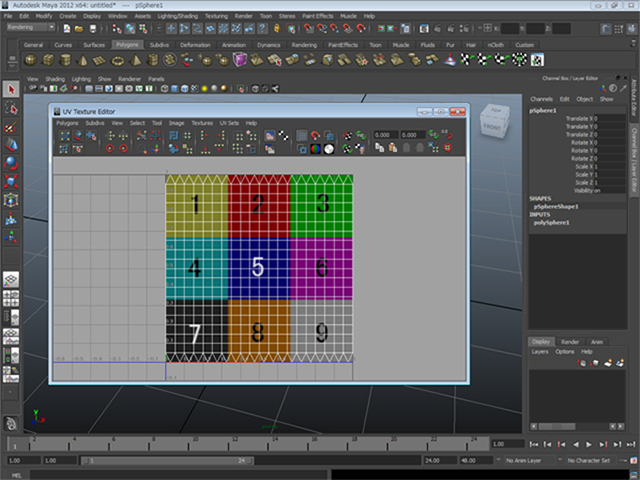
Task: Click the red magnet UV editor icon
Action: click(315, 135)
